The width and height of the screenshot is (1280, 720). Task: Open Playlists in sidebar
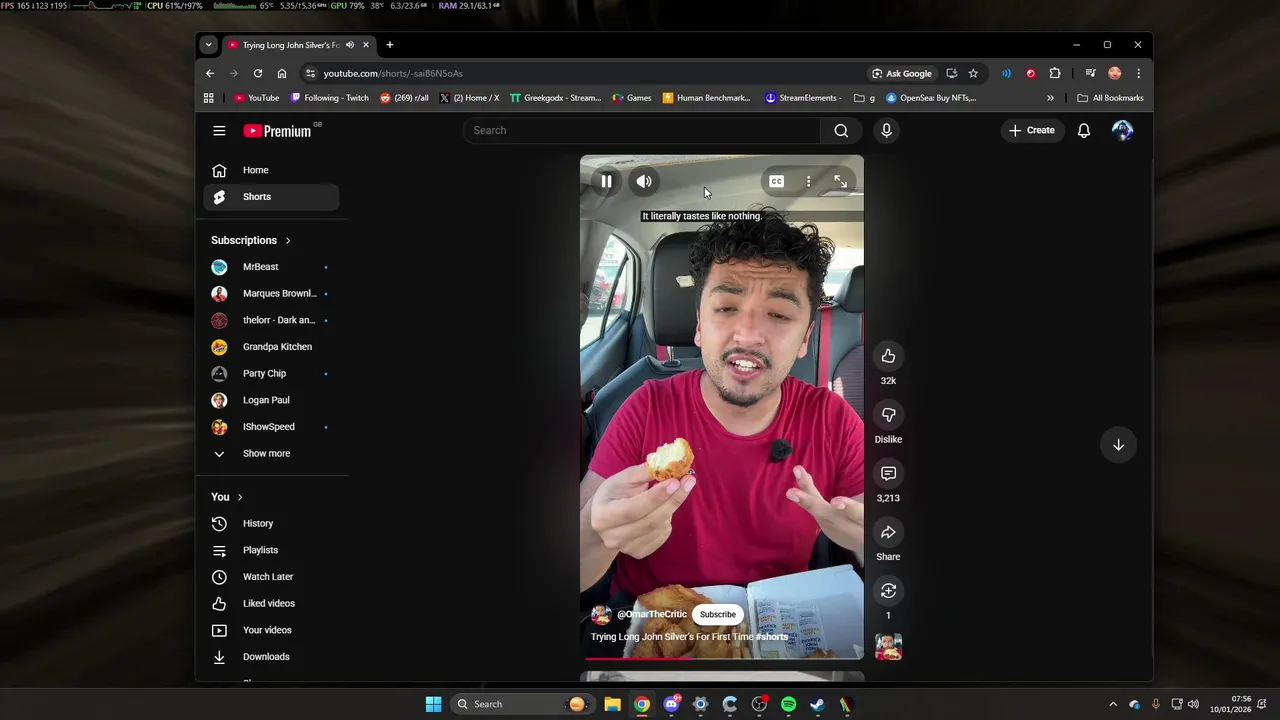click(271, 550)
